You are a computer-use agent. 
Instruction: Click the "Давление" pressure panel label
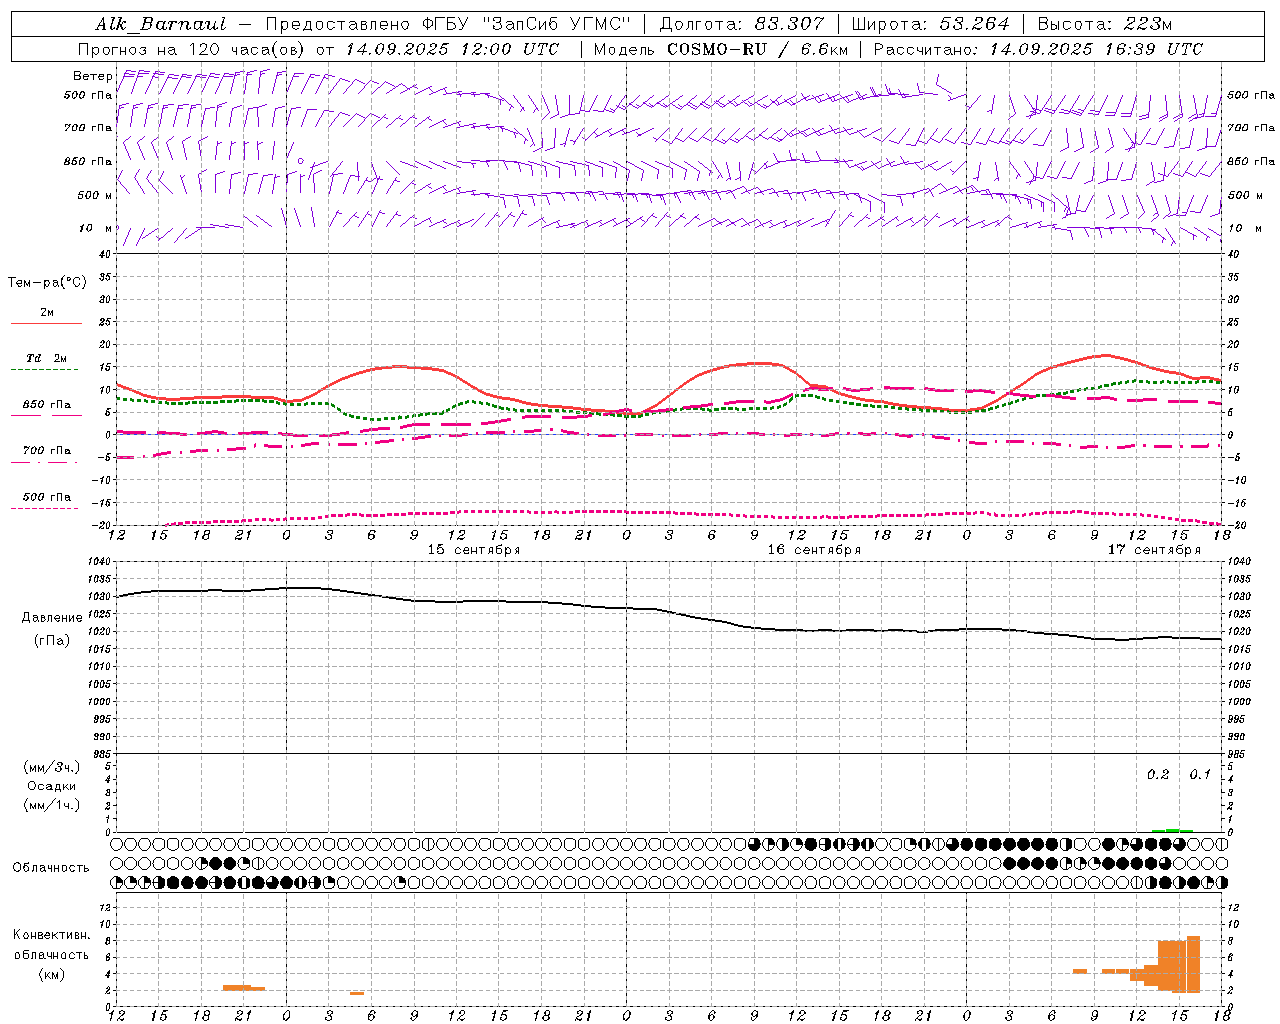pyautogui.click(x=52, y=618)
